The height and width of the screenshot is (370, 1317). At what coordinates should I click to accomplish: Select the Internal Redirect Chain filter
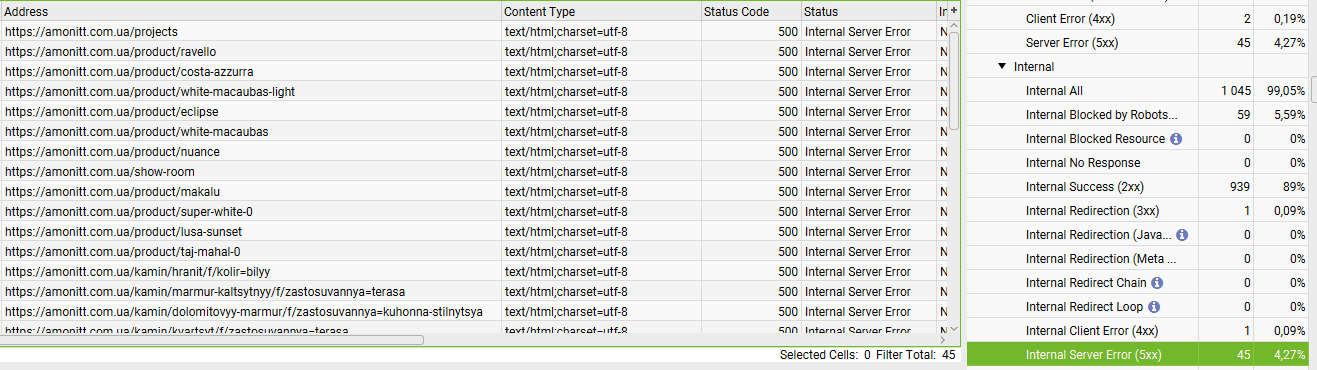tap(1137, 283)
